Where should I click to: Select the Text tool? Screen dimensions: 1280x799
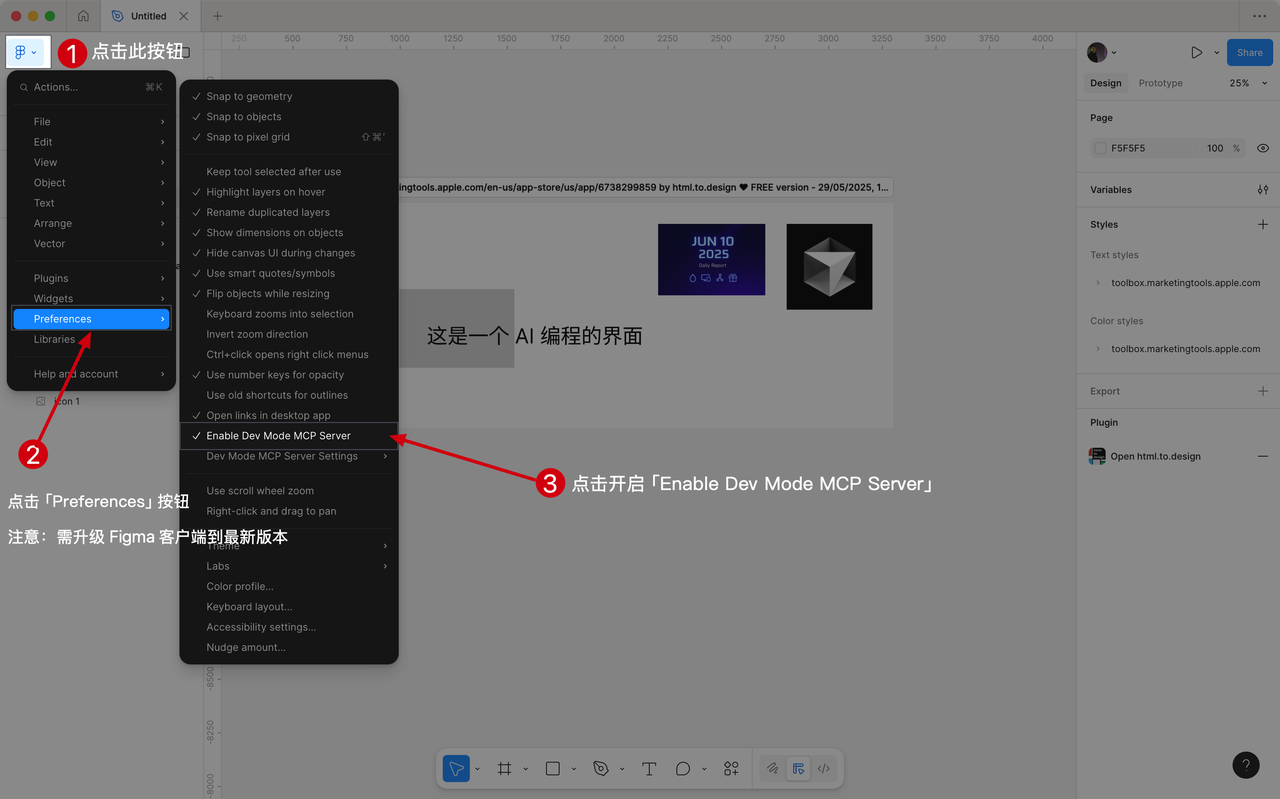click(x=649, y=768)
